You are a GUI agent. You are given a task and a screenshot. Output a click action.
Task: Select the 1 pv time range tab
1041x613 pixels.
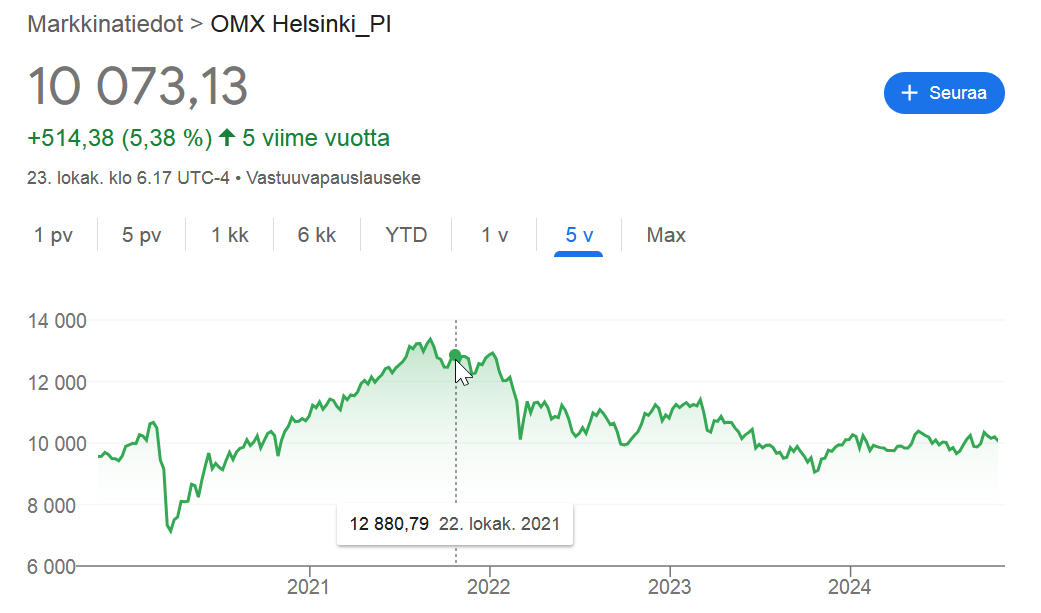(x=53, y=235)
